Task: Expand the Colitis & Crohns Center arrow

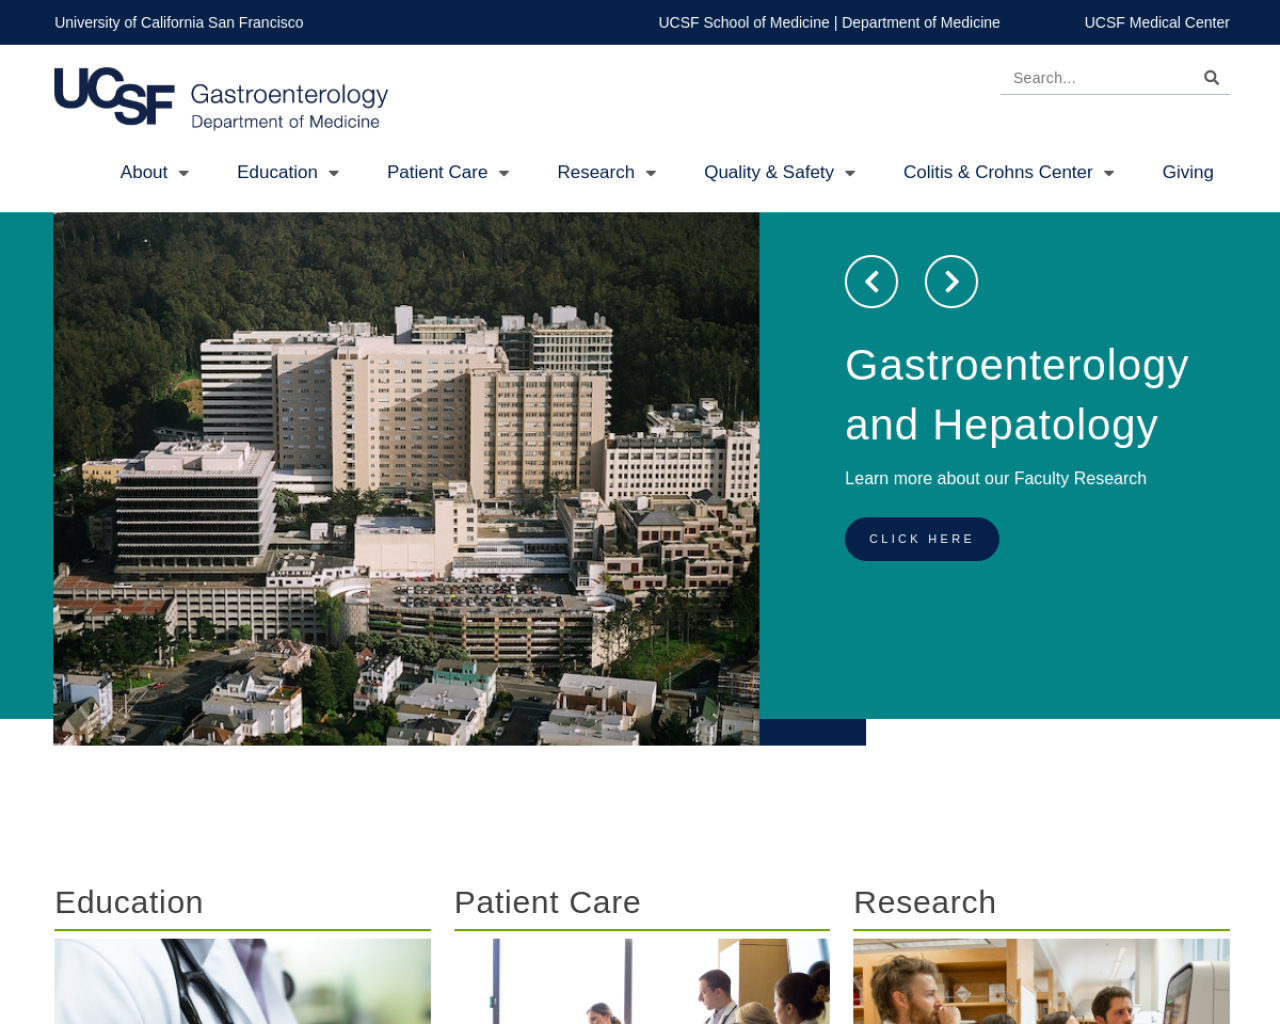Action: (1109, 173)
